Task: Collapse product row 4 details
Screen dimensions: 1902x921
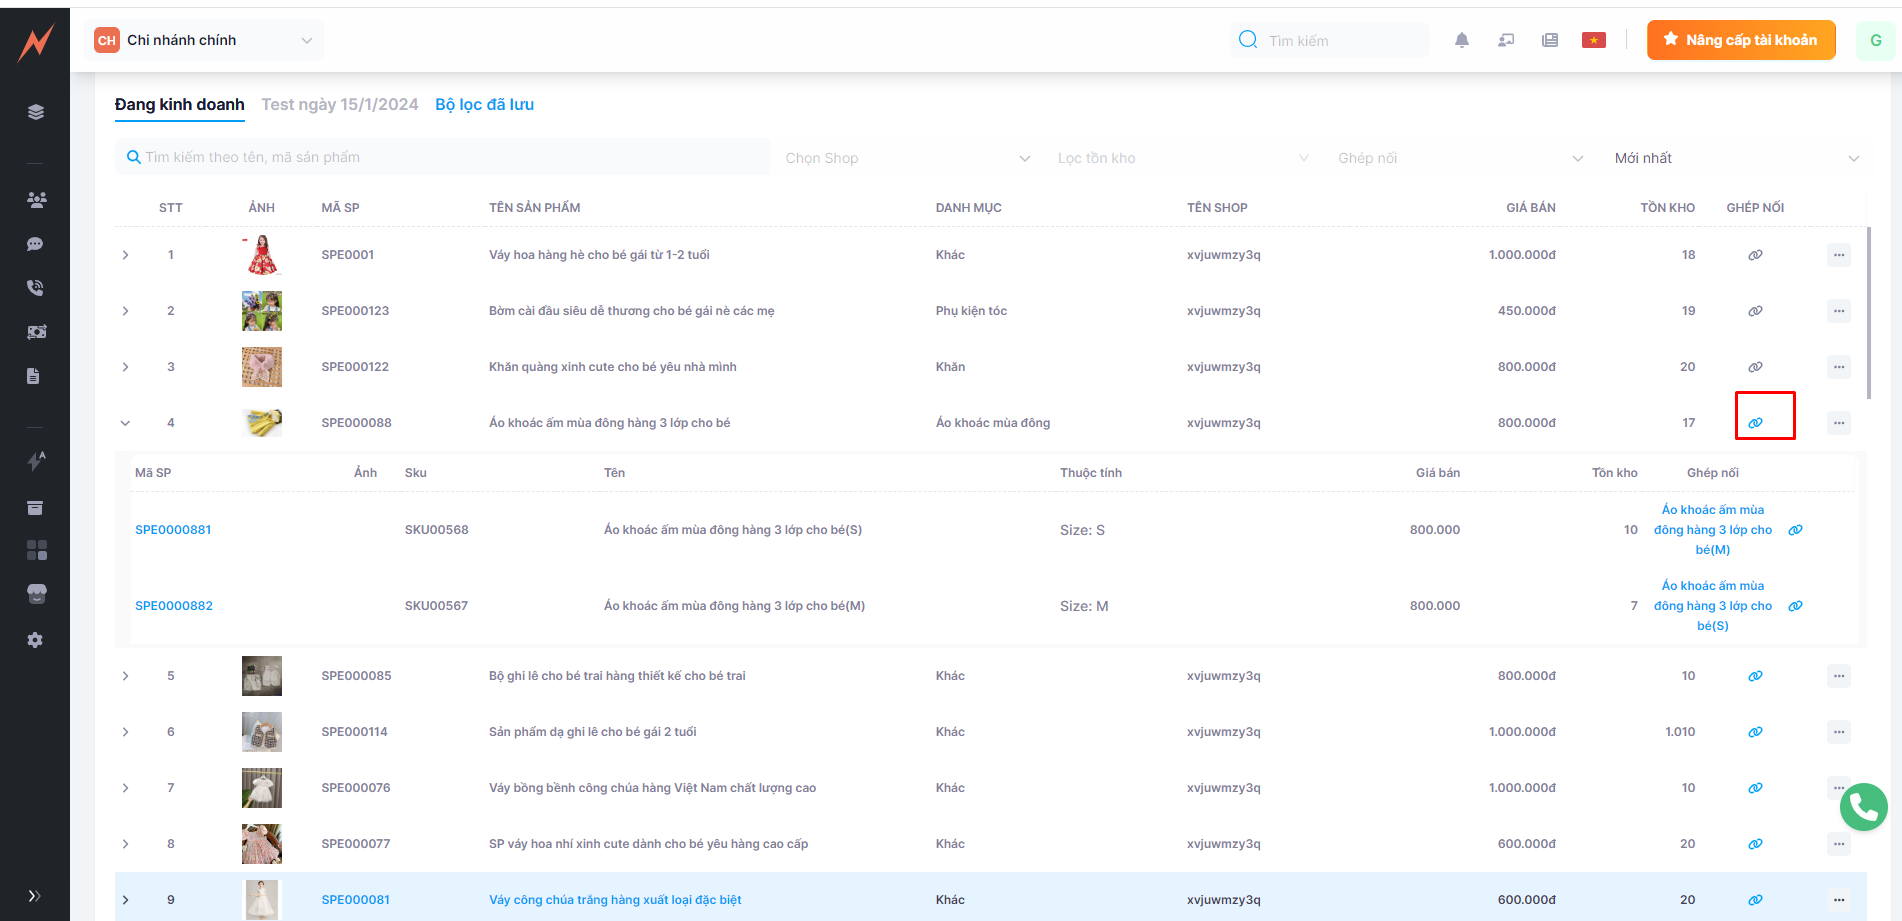Action: pyautogui.click(x=125, y=423)
